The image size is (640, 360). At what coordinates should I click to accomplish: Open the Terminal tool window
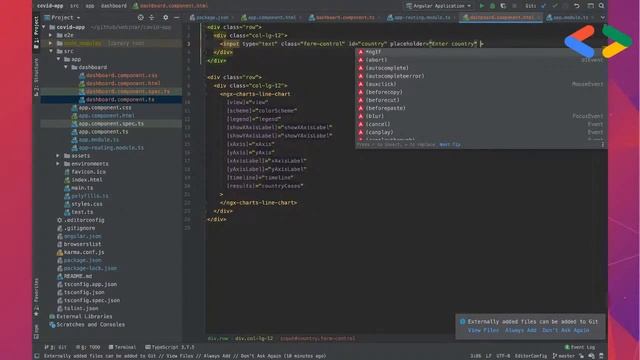(x=122, y=347)
